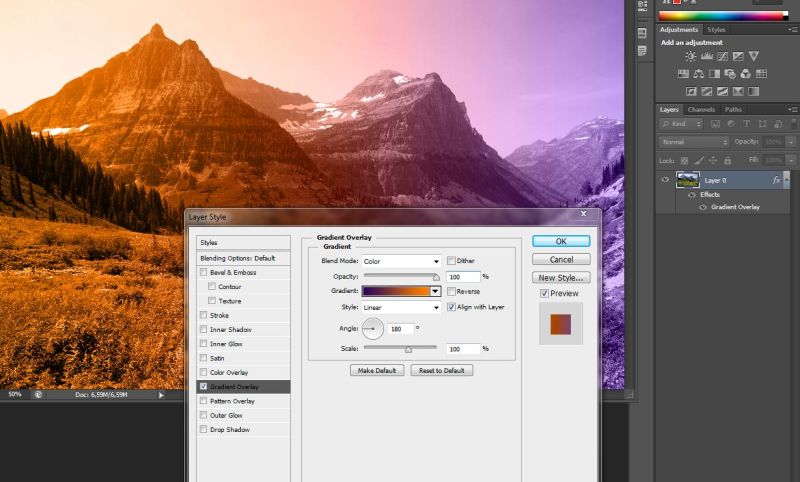Click the Cancel button
Image resolution: width=800 pixels, height=482 pixels.
pyautogui.click(x=561, y=260)
